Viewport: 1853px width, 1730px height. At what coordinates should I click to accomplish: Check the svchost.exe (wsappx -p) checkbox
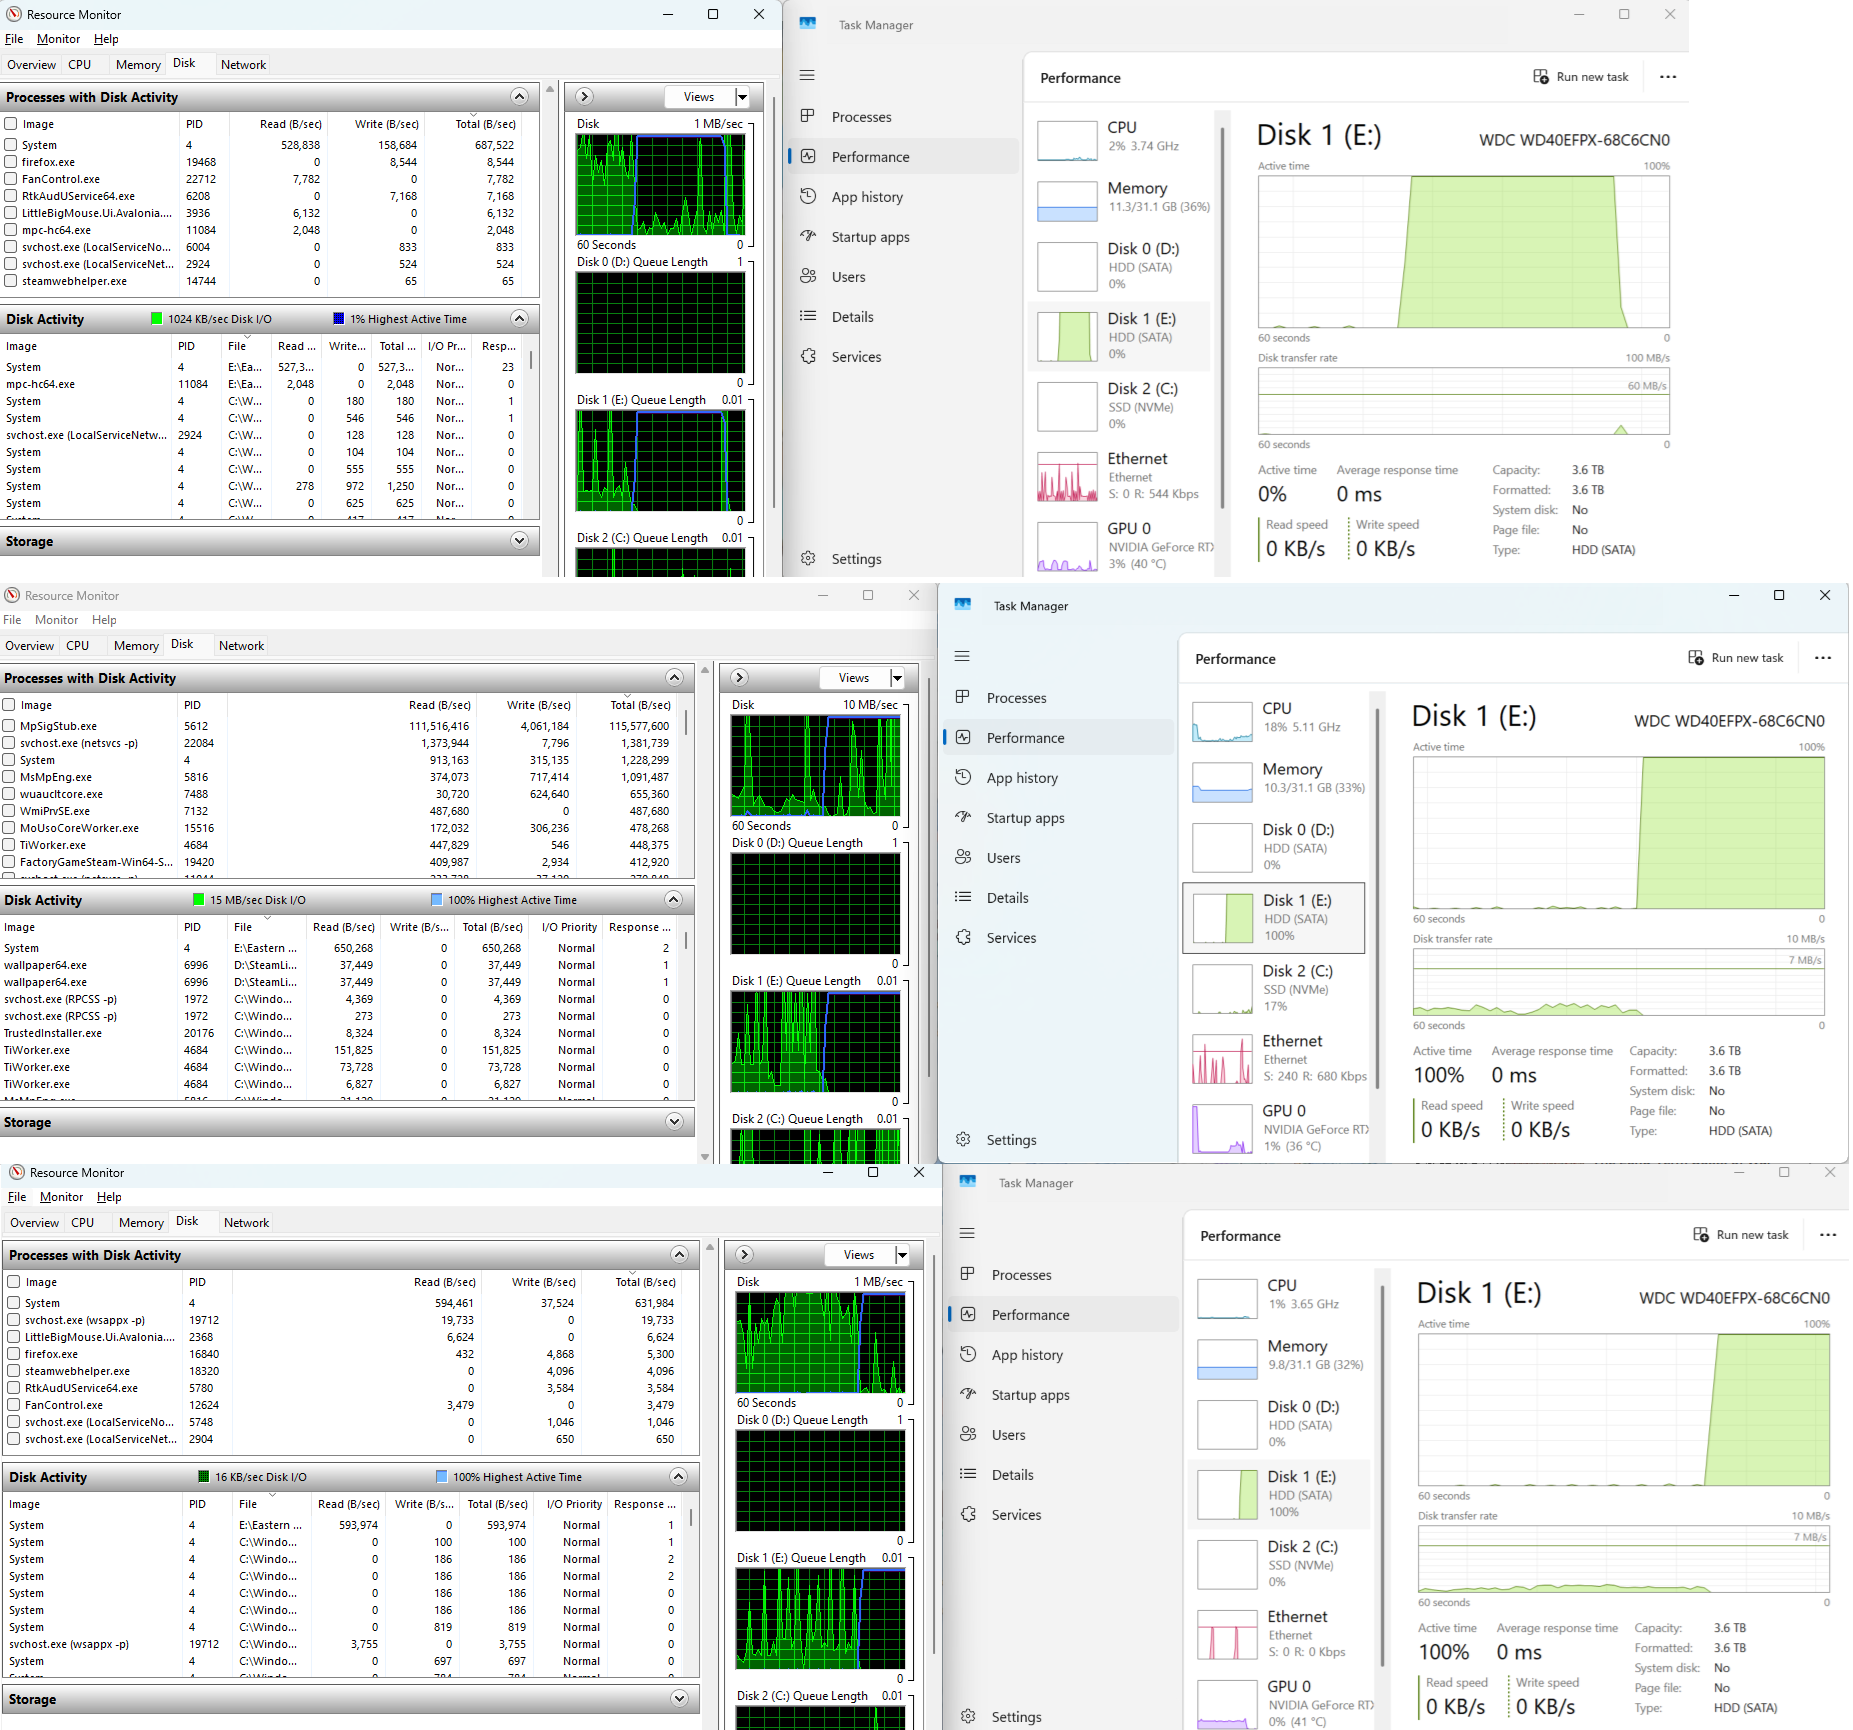coord(14,1319)
